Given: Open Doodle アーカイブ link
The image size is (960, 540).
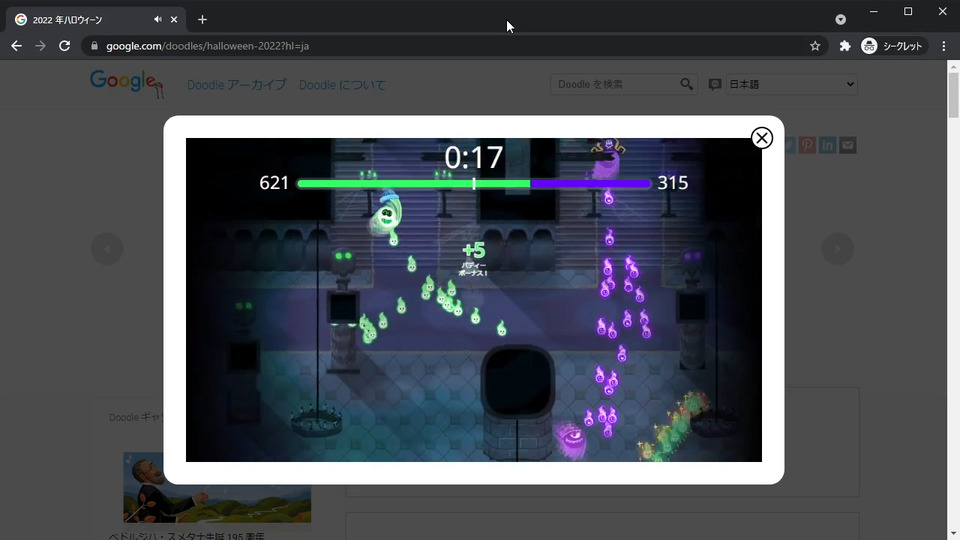Looking at the screenshot, I should 236,84.
